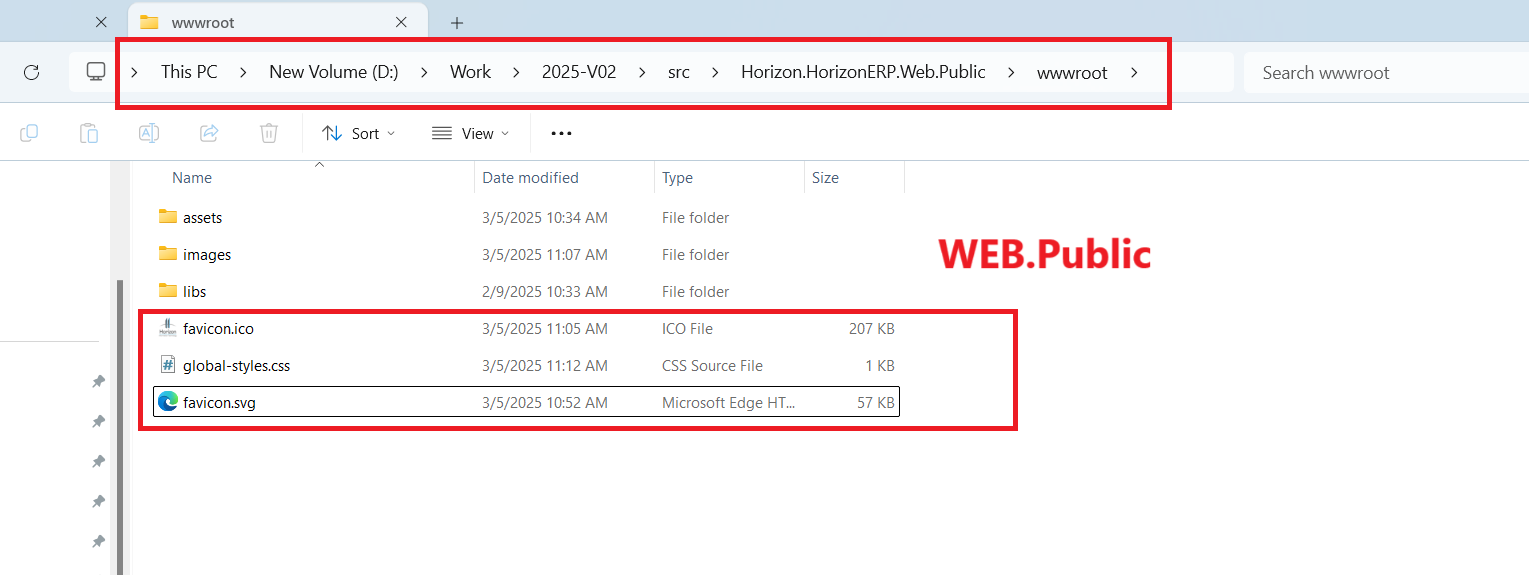This screenshot has height=575, width=1529.
Task: Select the wwwroot tab
Action: tap(278, 22)
